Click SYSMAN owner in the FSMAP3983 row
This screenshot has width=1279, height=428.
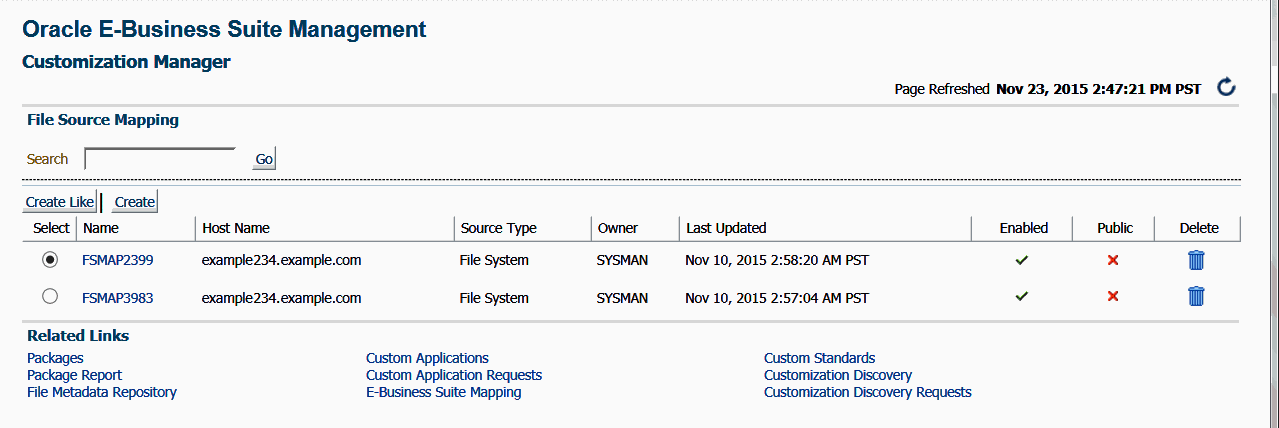tap(622, 297)
